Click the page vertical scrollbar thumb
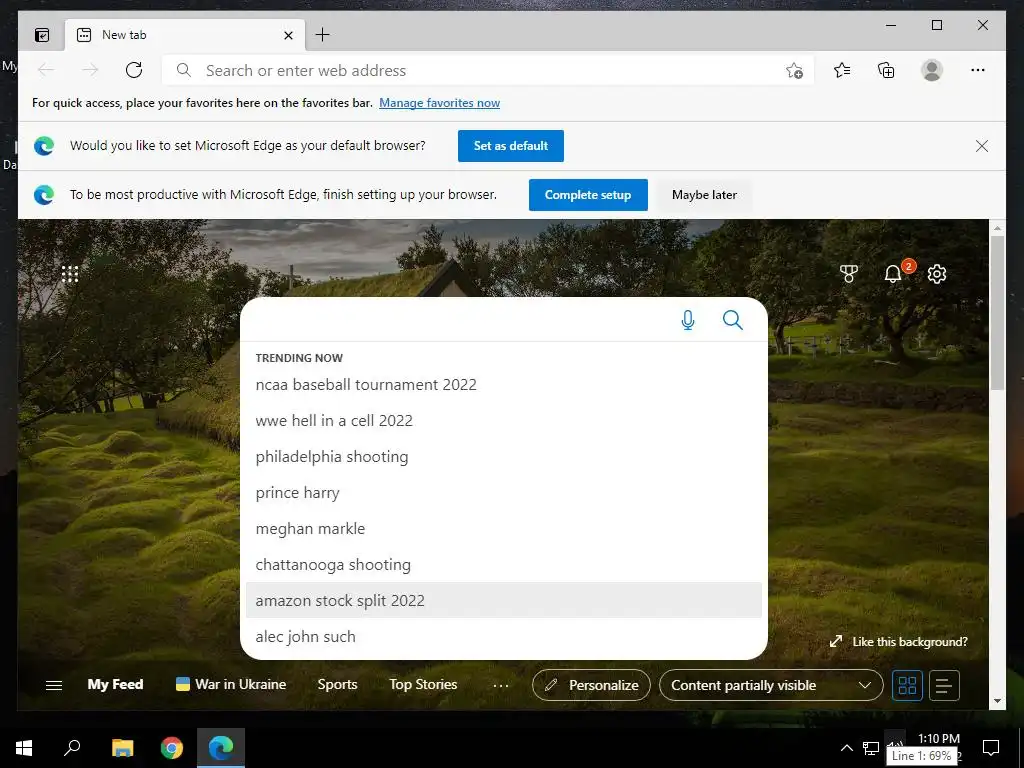This screenshot has height=768, width=1024. pyautogui.click(x=997, y=313)
